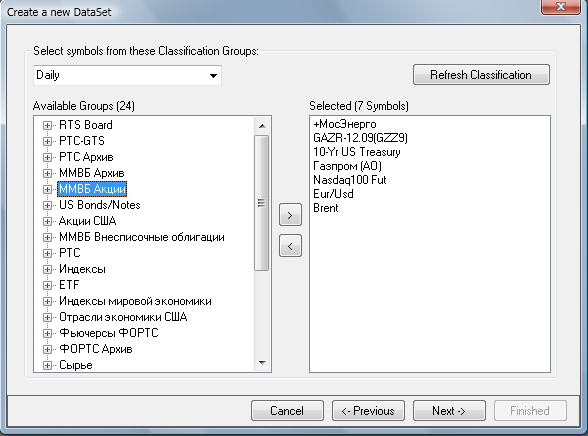
Task: Select the highlighted ММВБ Акции group
Action: pyautogui.click(x=92, y=189)
